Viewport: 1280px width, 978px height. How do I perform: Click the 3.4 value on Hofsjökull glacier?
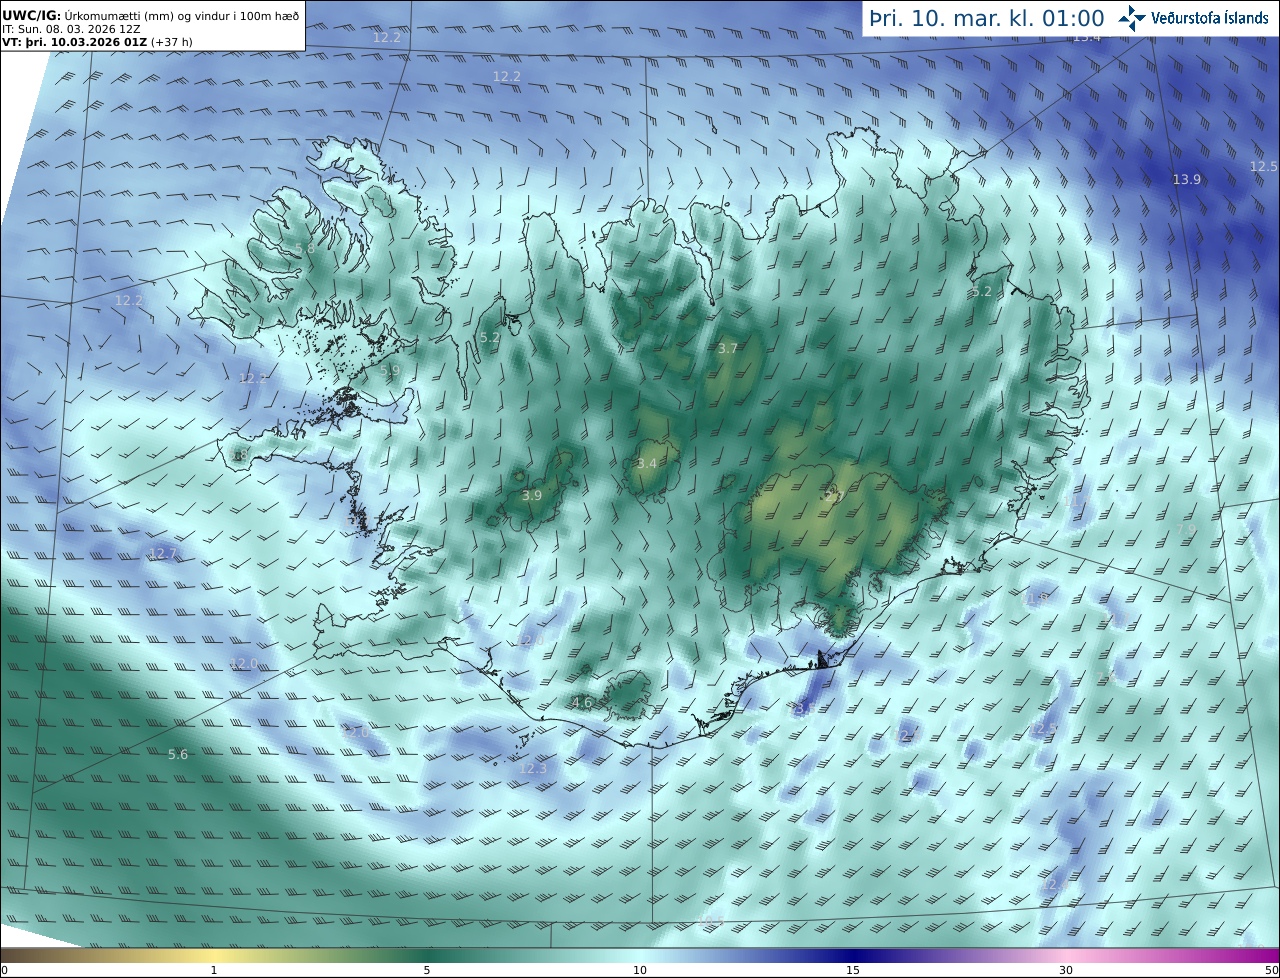pyautogui.click(x=647, y=463)
